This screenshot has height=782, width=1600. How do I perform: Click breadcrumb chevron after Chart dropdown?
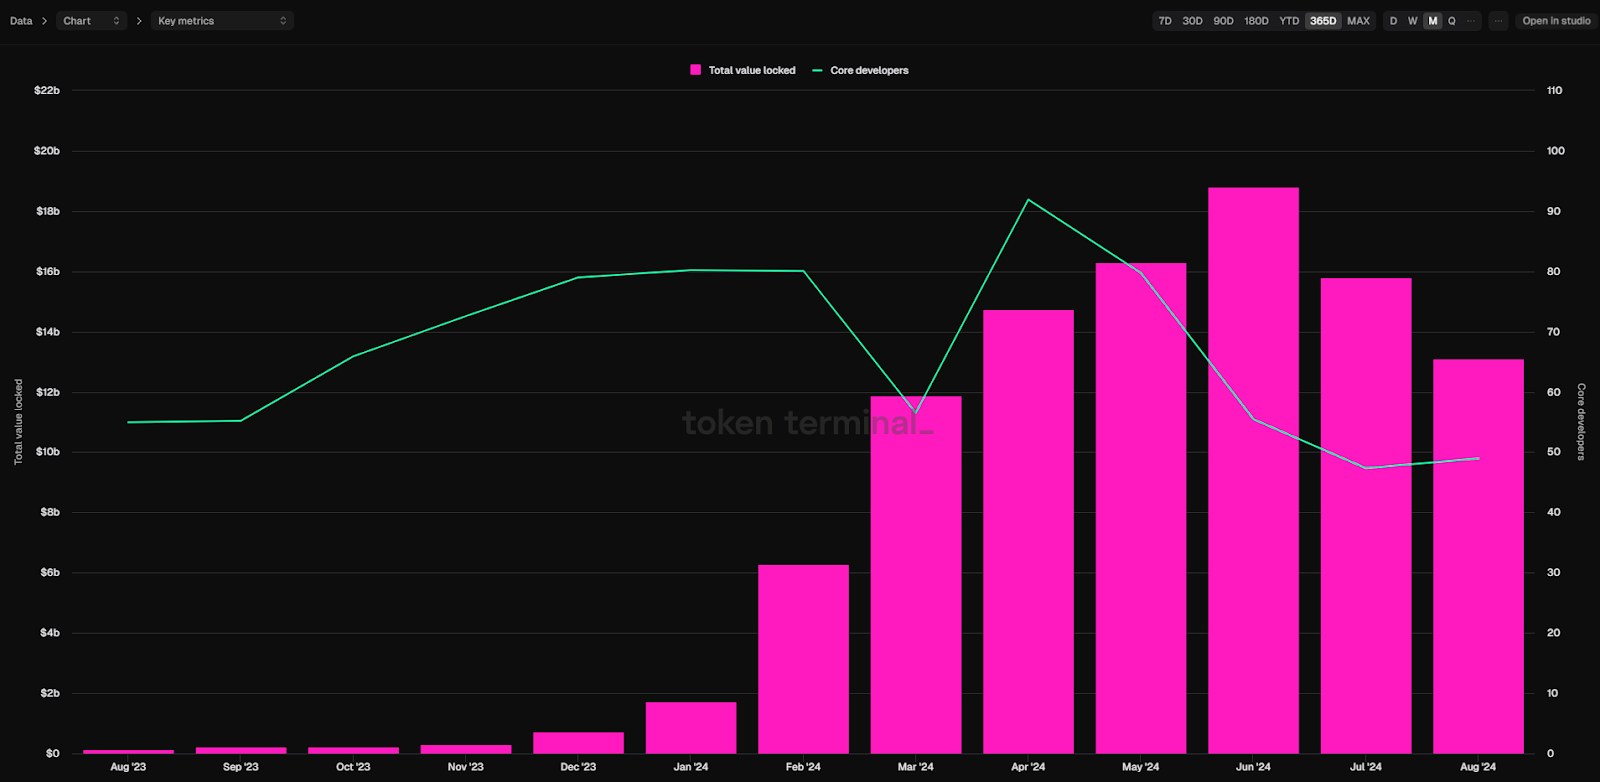(x=139, y=21)
